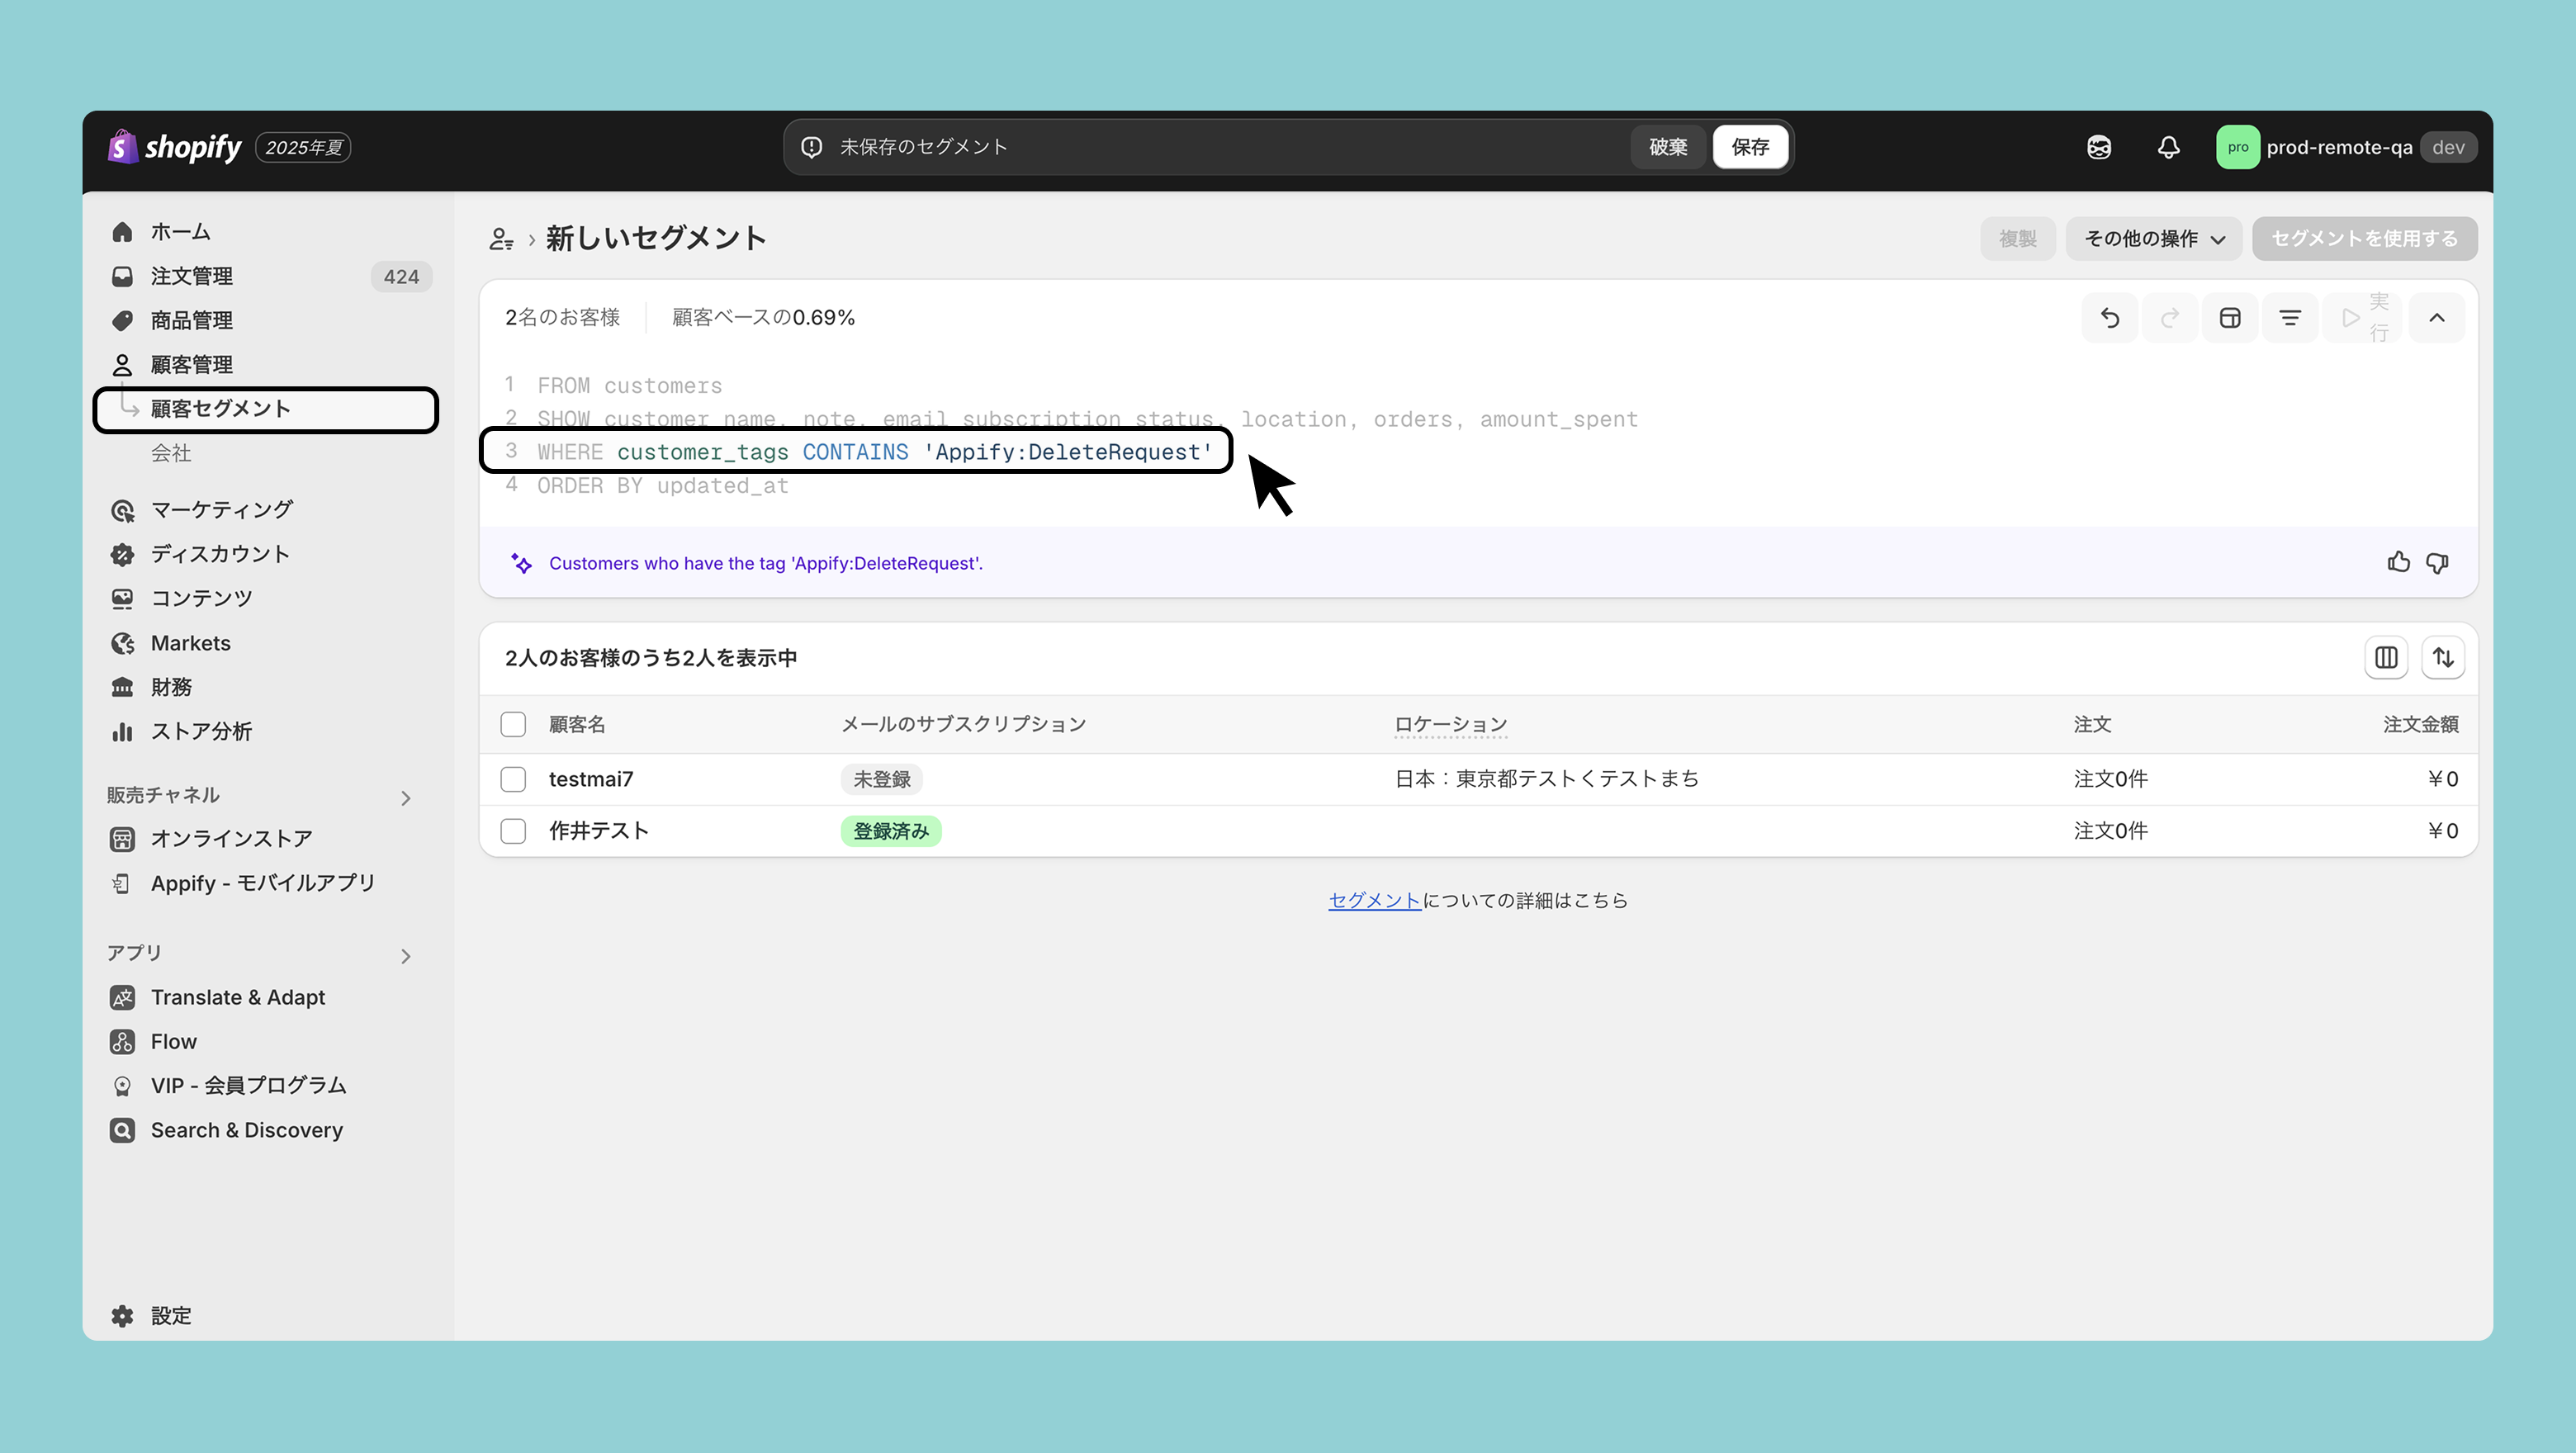Open the segment templates icon
The width and height of the screenshot is (2576, 1453).
2230,318
